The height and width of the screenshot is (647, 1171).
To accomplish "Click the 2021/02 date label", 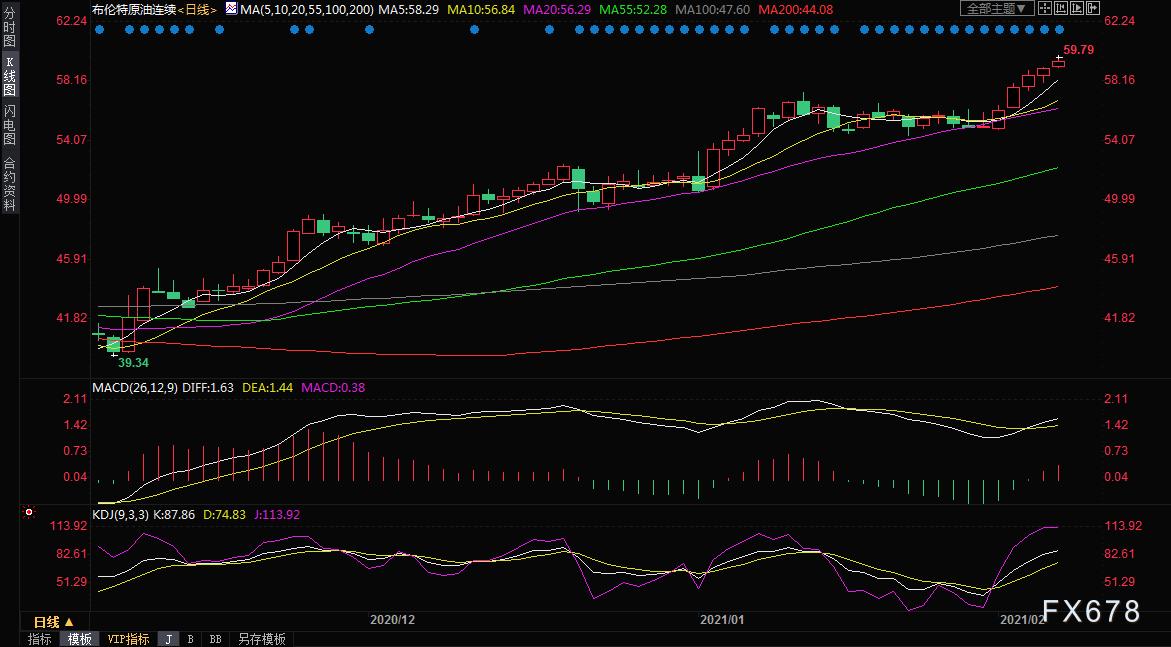I will point(1022,619).
